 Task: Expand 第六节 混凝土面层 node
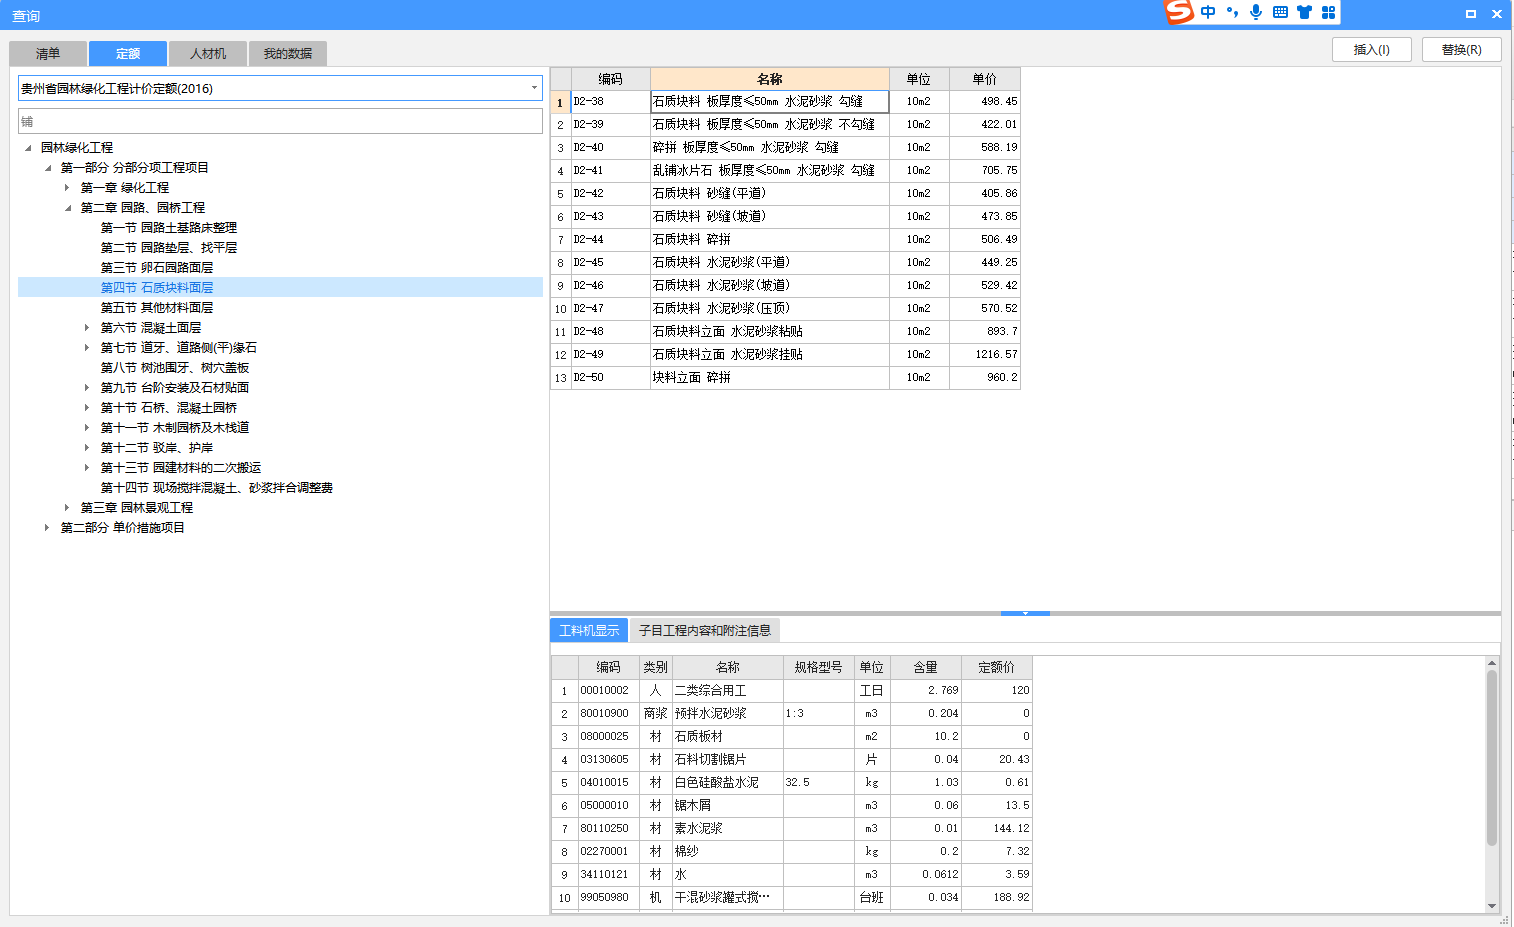pos(87,328)
